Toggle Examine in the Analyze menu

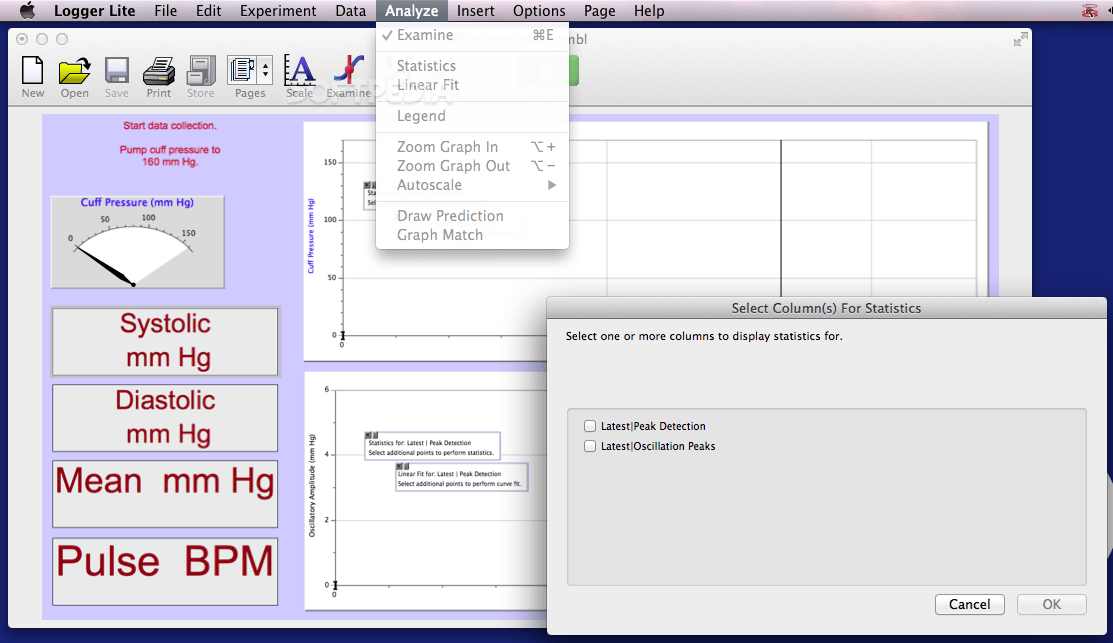pos(427,34)
